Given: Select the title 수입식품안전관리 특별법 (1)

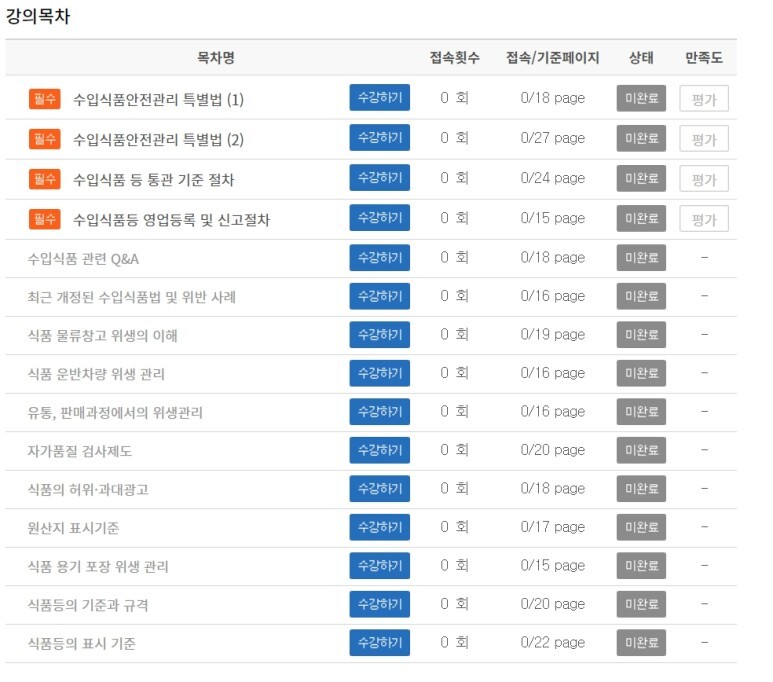Looking at the screenshot, I should pyautogui.click(x=158, y=100).
